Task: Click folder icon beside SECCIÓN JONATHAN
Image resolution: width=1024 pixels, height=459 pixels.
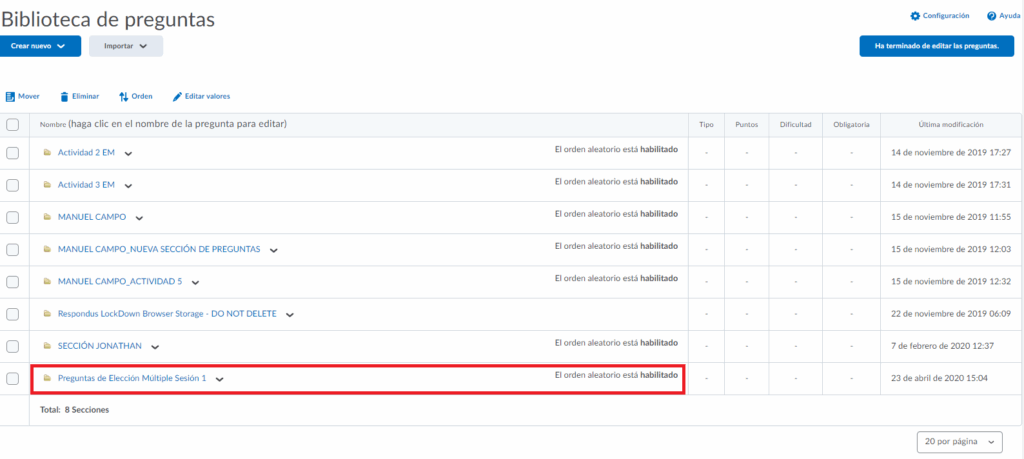Action: pyautogui.click(x=47, y=346)
